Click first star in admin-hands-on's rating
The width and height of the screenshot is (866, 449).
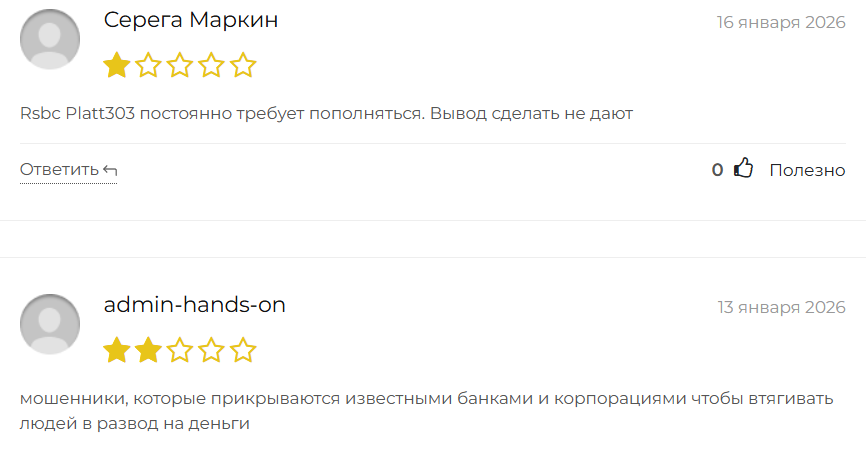pyautogui.click(x=117, y=351)
